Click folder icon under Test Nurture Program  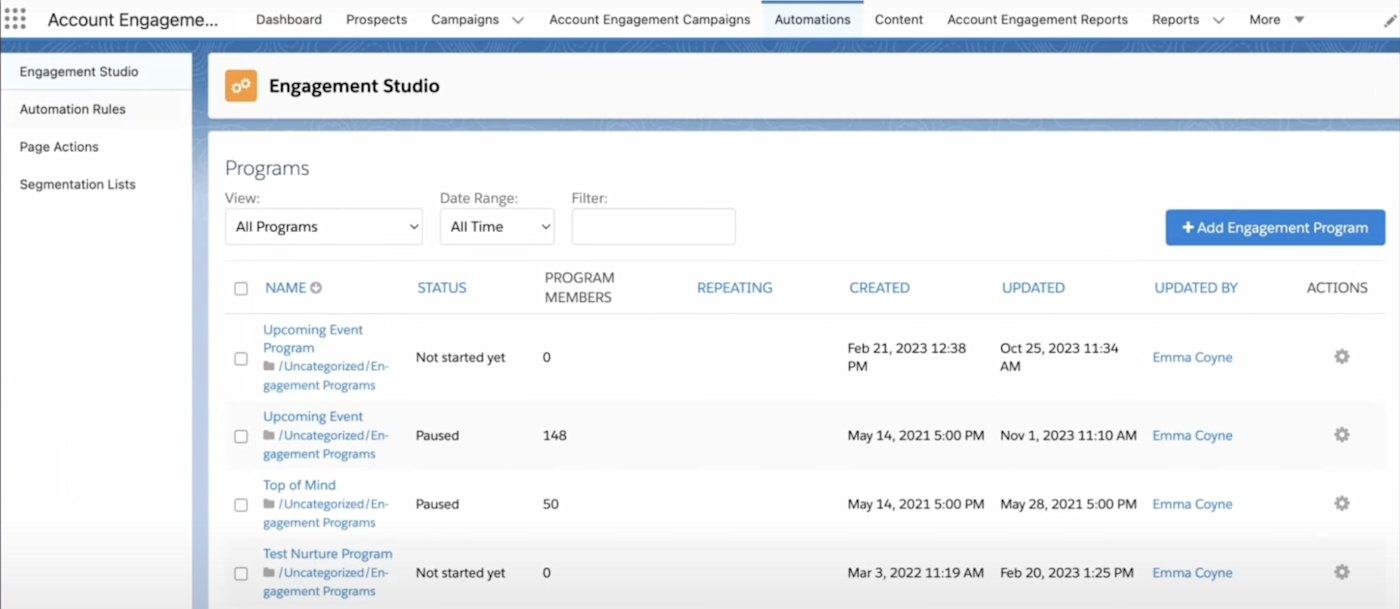269,573
